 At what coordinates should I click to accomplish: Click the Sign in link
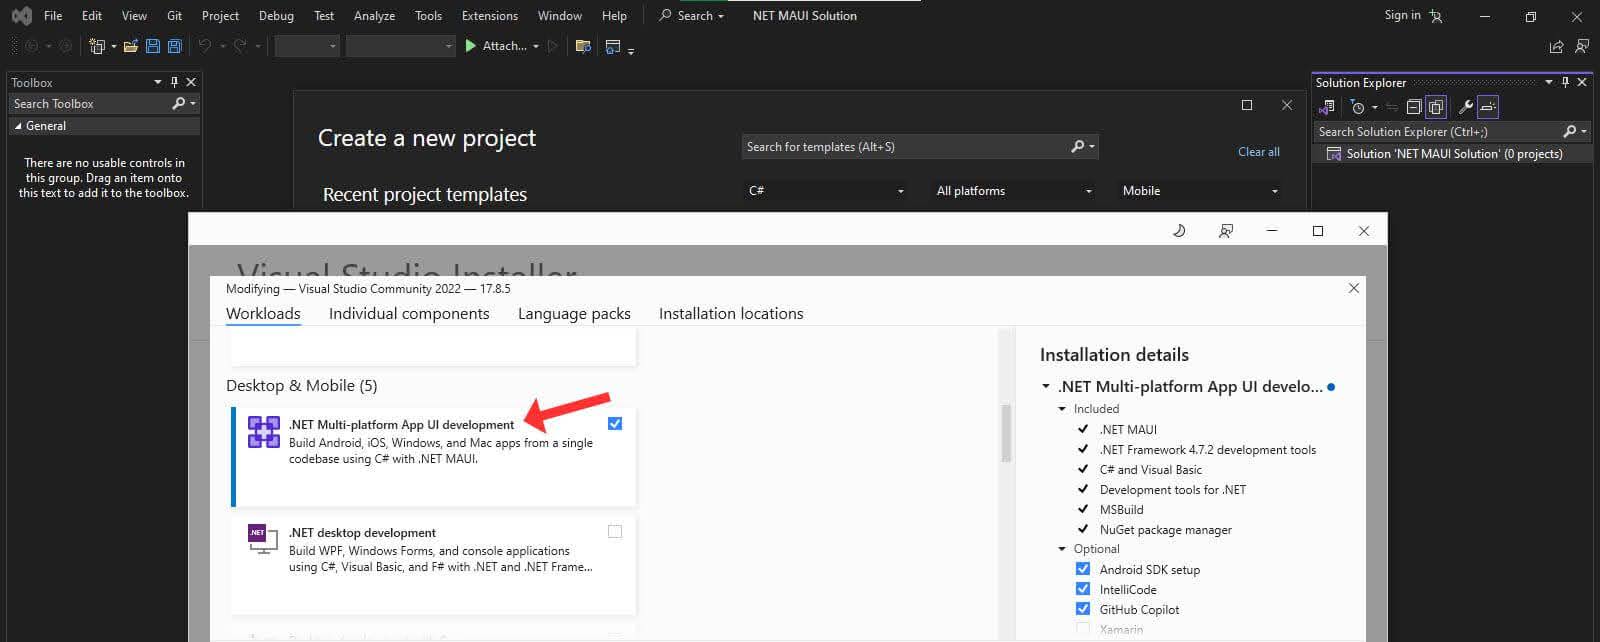(x=1402, y=15)
